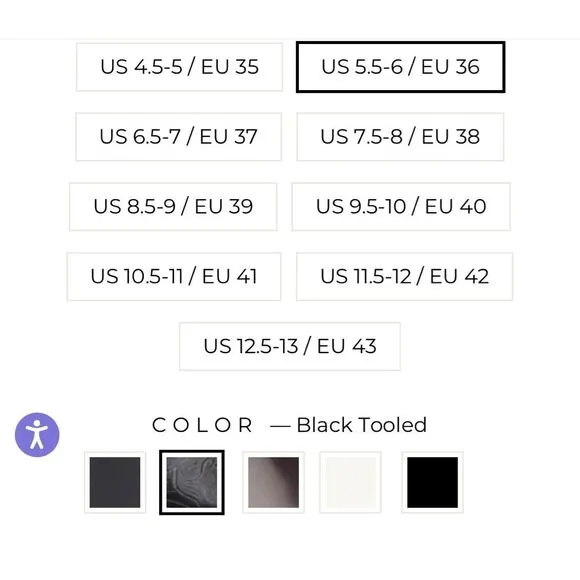The width and height of the screenshot is (580, 580).
Task: Open the accessibility widget icon
Action: point(37,435)
